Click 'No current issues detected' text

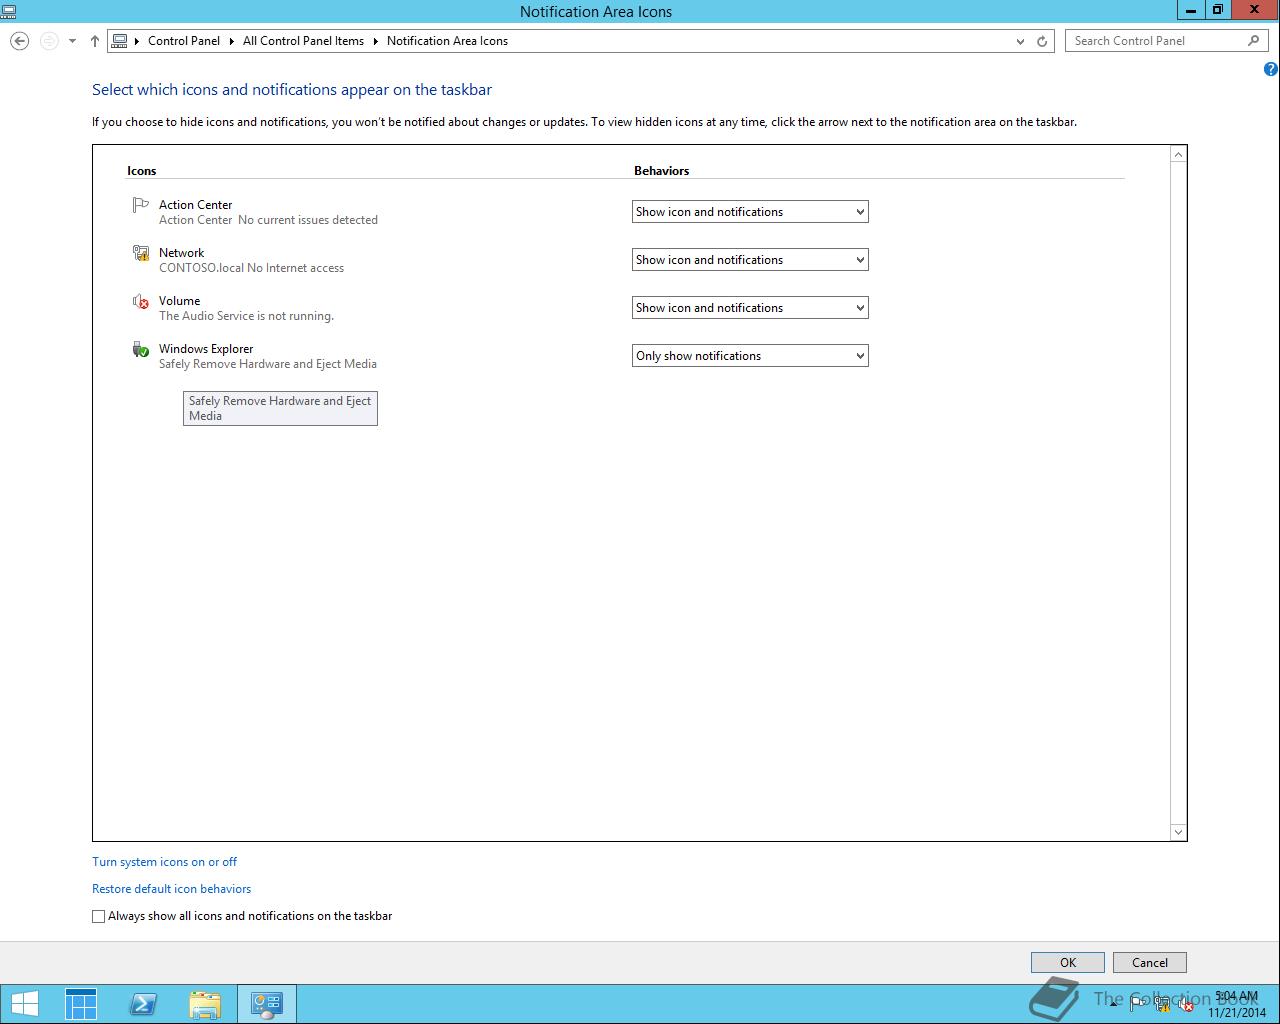point(308,220)
